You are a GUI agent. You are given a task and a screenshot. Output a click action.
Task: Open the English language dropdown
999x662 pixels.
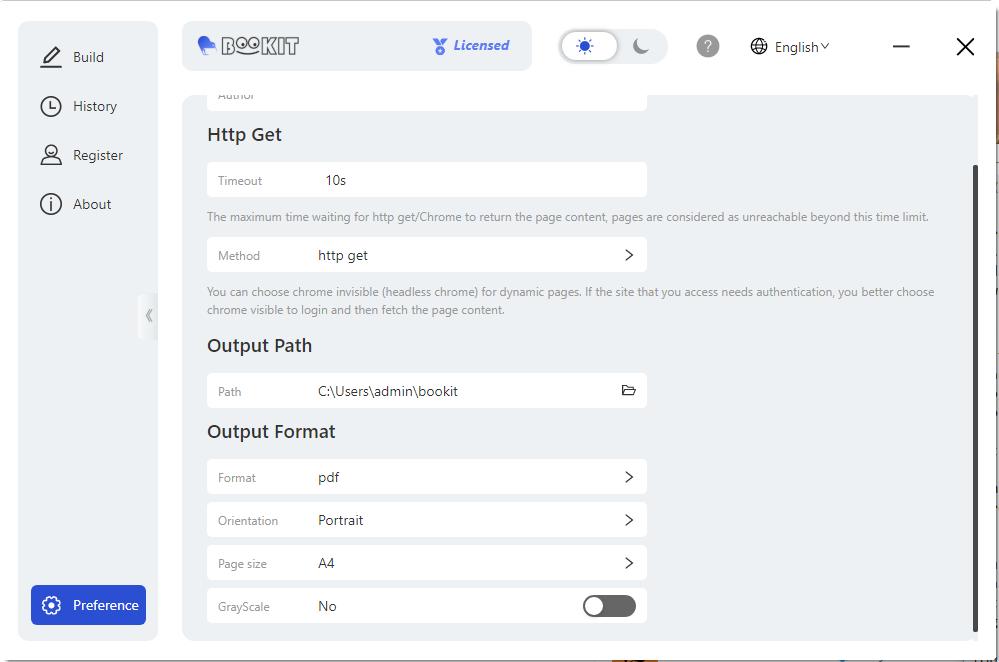[x=790, y=46]
